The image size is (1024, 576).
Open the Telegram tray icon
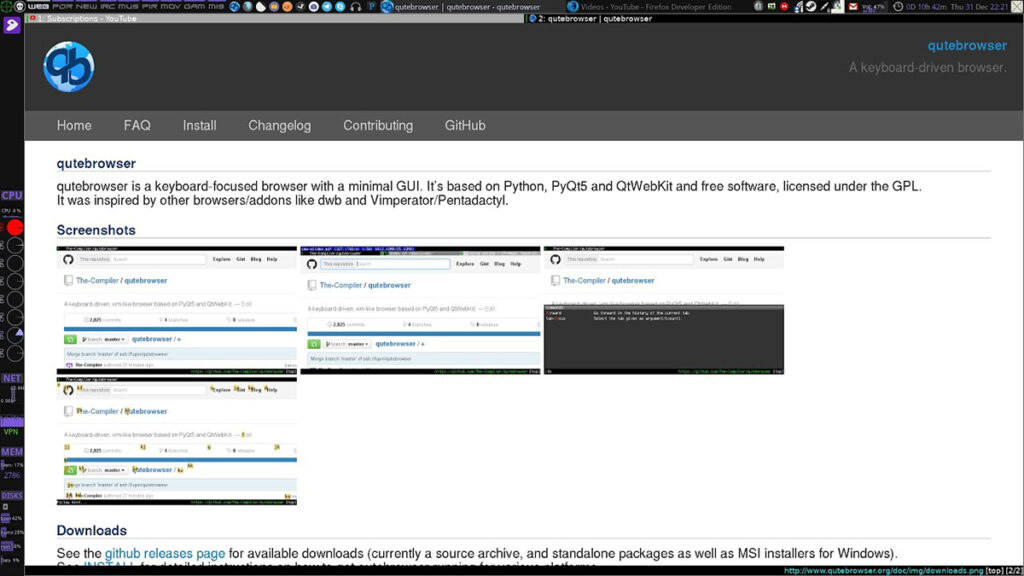pyautogui.click(x=326, y=6)
